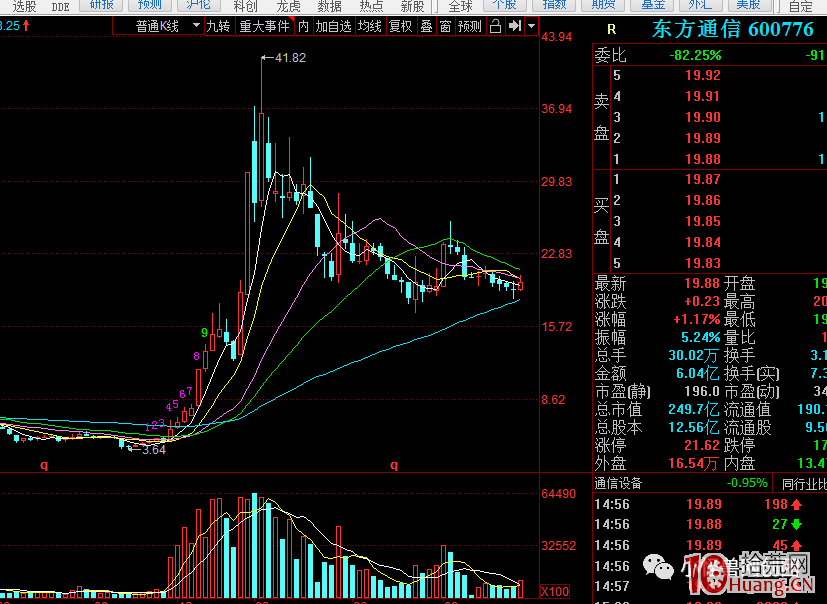
Task: Click the 外盘 16.54万 value
Action: (x=693, y=463)
